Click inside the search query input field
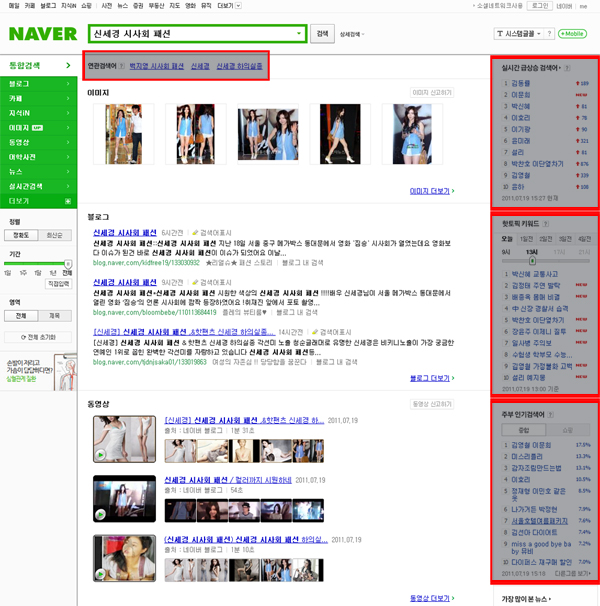This screenshot has width=600, height=606. 191,34
